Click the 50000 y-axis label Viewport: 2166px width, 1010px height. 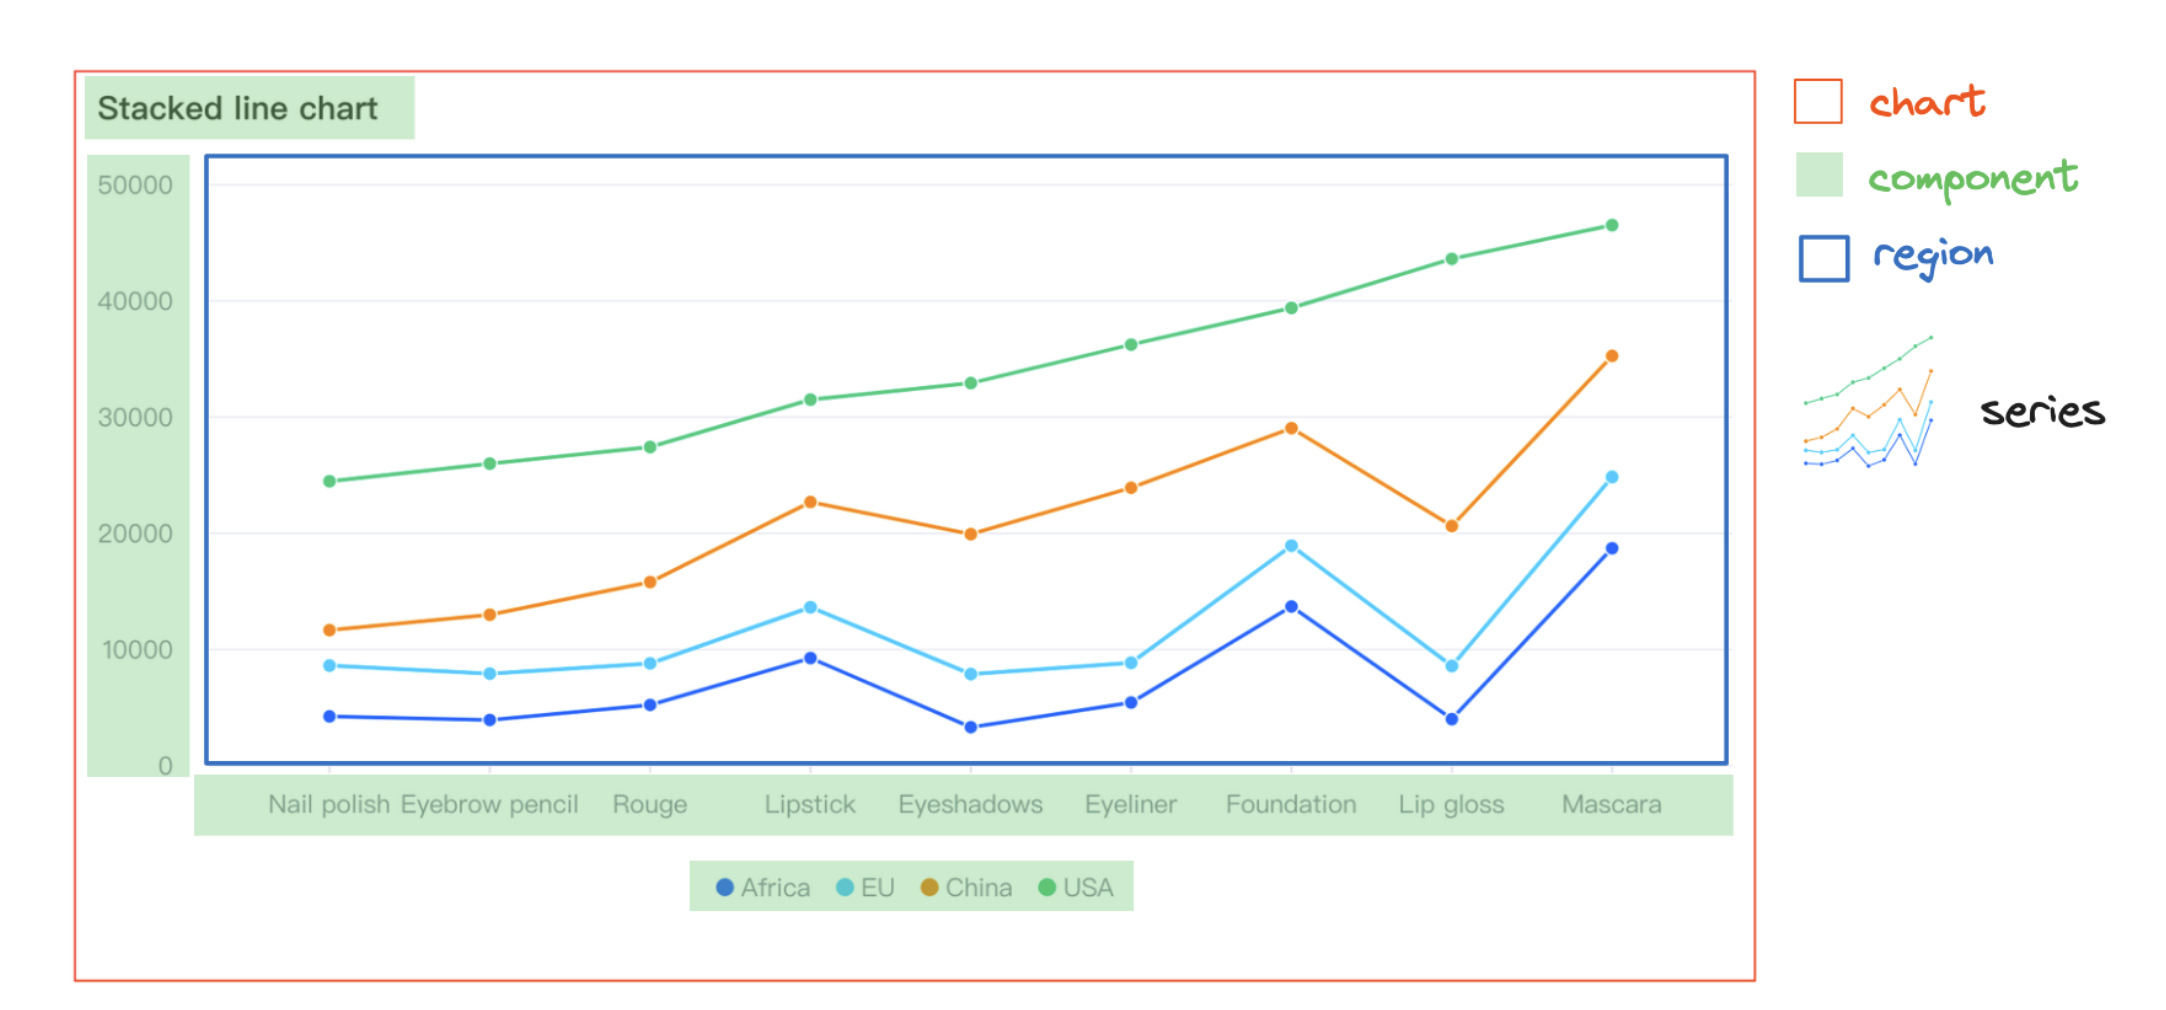[135, 185]
